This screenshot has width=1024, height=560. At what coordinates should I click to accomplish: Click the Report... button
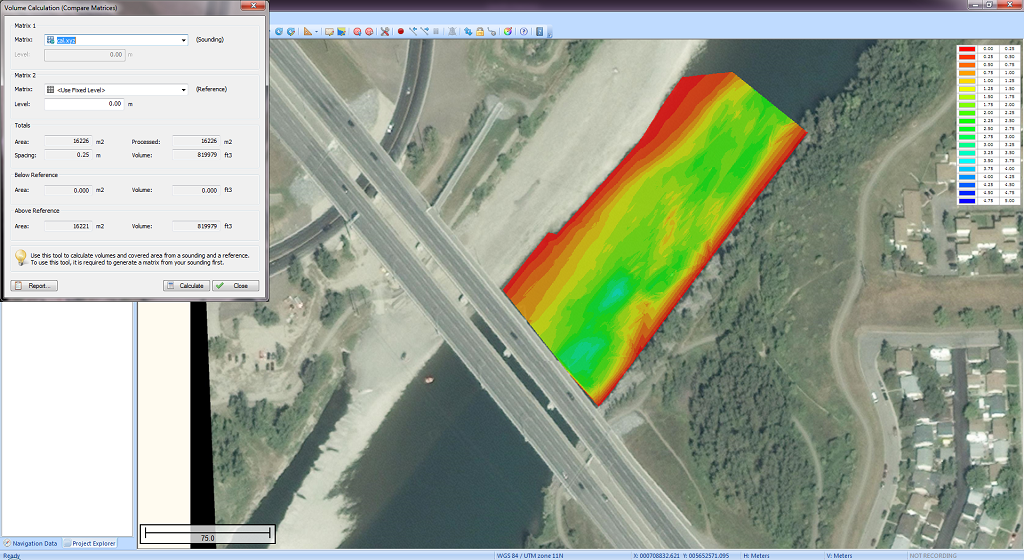(34, 285)
